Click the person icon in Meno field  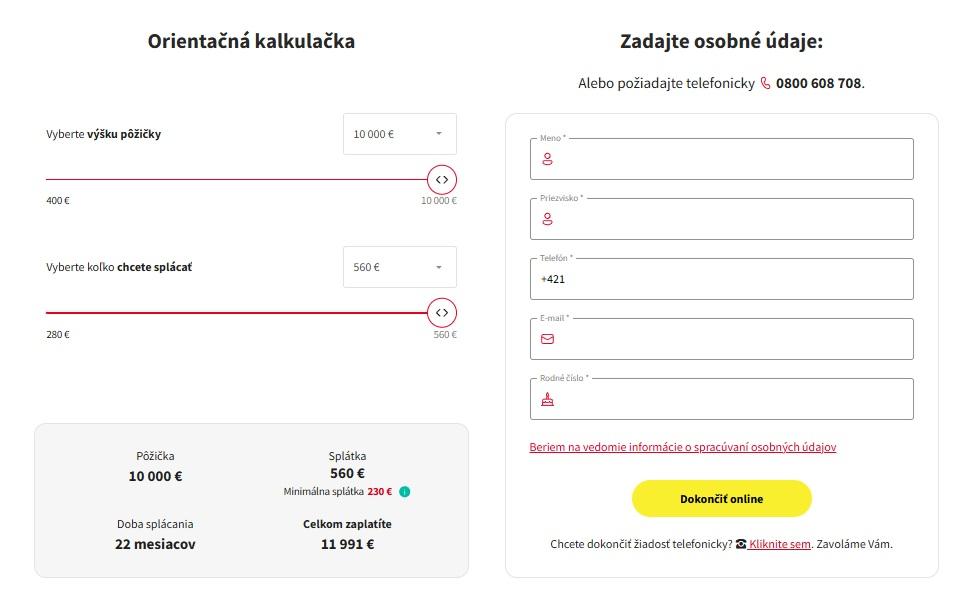547,159
